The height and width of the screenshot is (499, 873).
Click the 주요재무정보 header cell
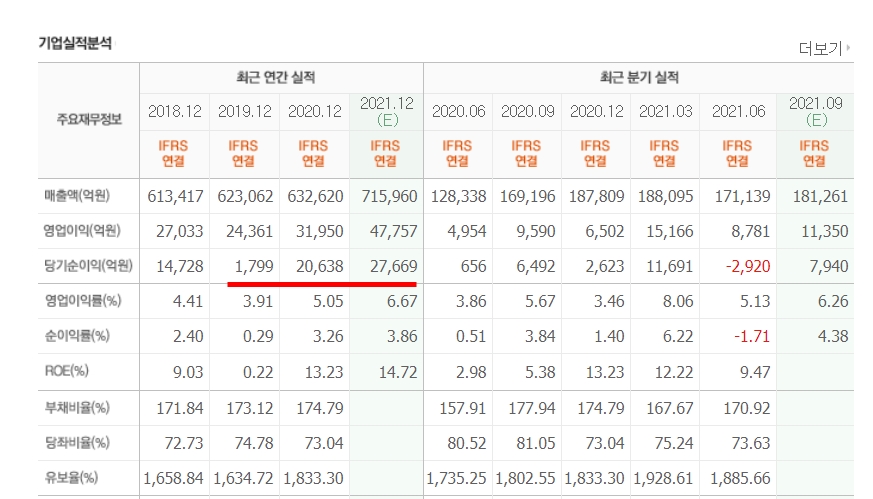coord(89,119)
